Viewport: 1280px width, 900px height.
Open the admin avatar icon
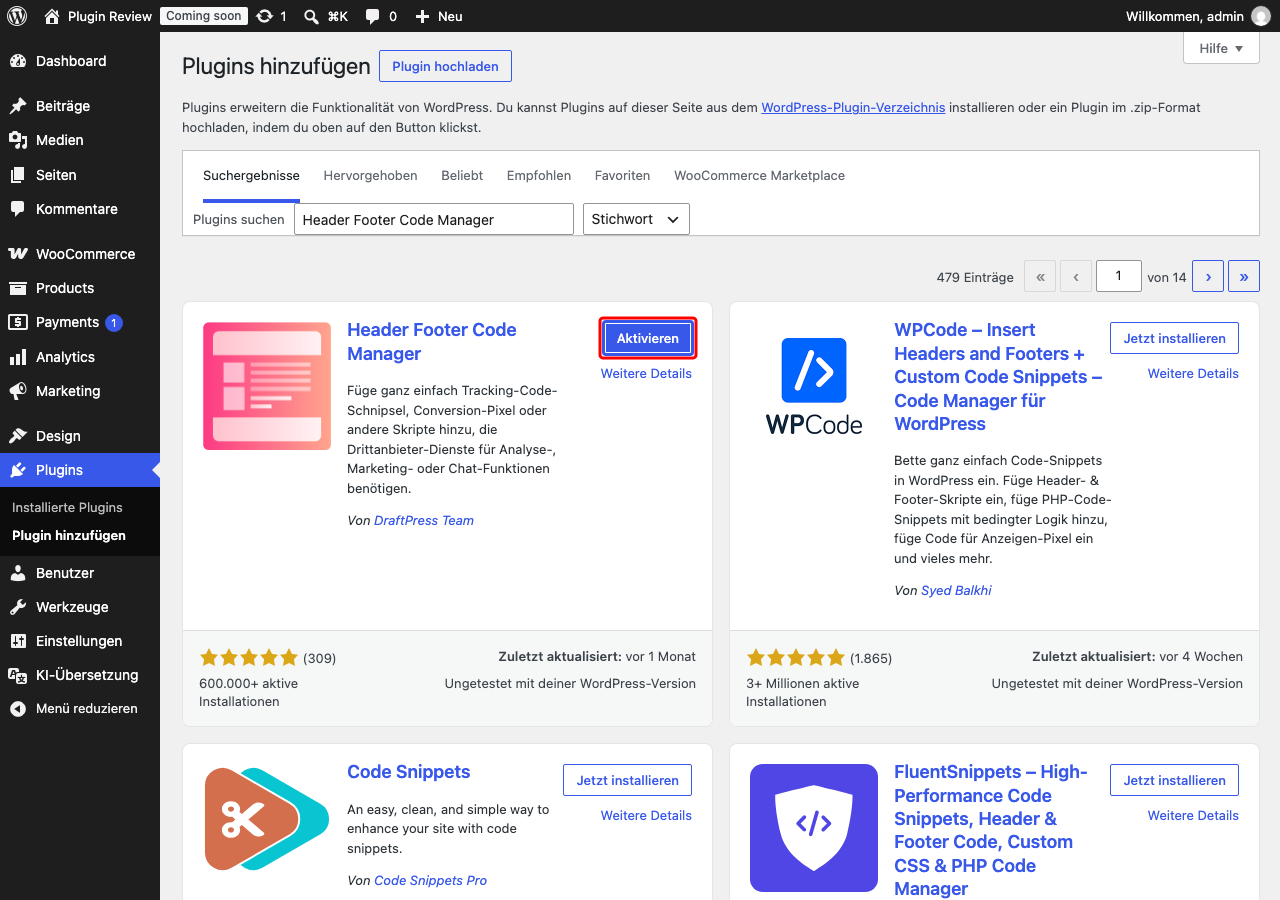coord(1261,16)
